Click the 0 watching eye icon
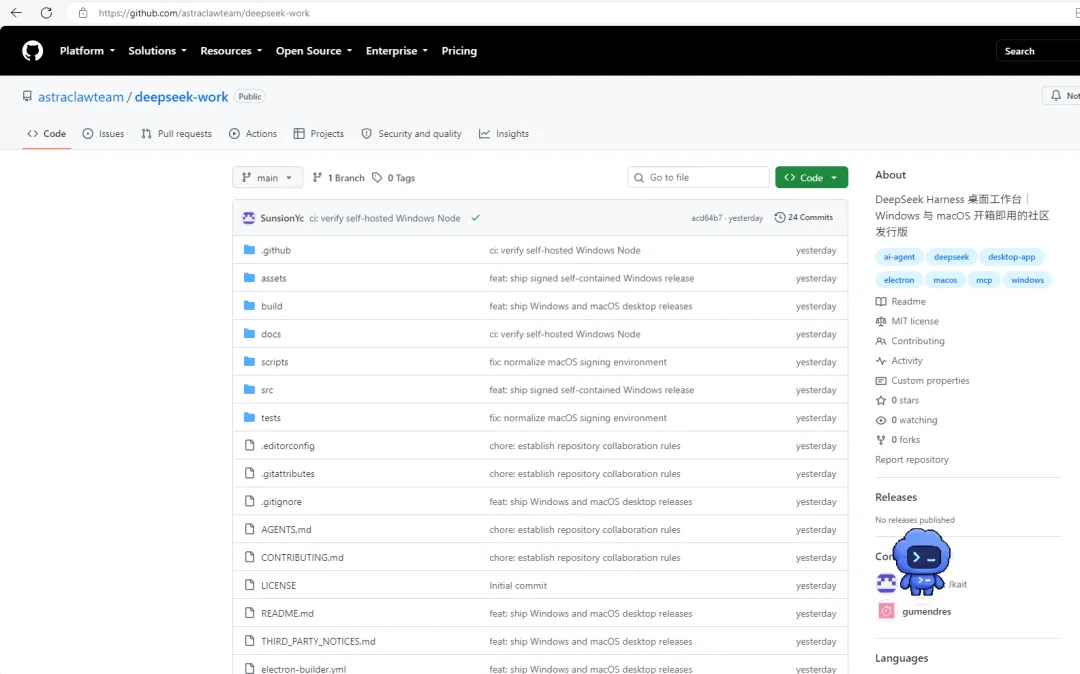The height and width of the screenshot is (674, 1080). (880, 420)
